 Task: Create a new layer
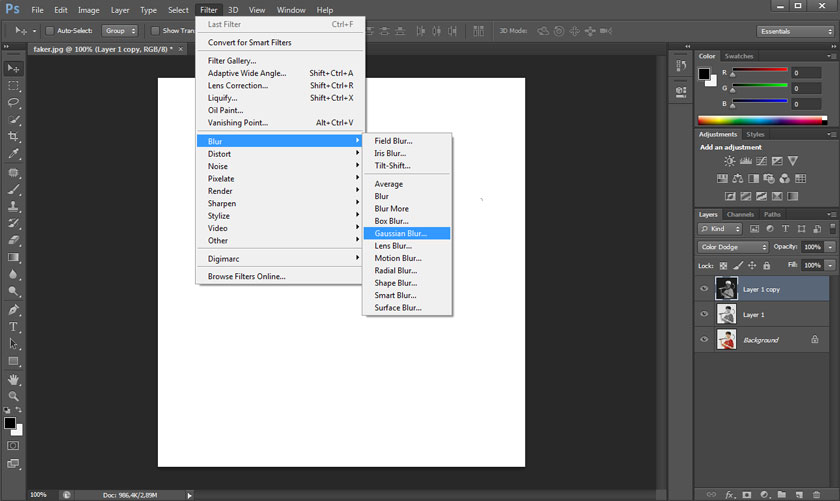pos(799,495)
